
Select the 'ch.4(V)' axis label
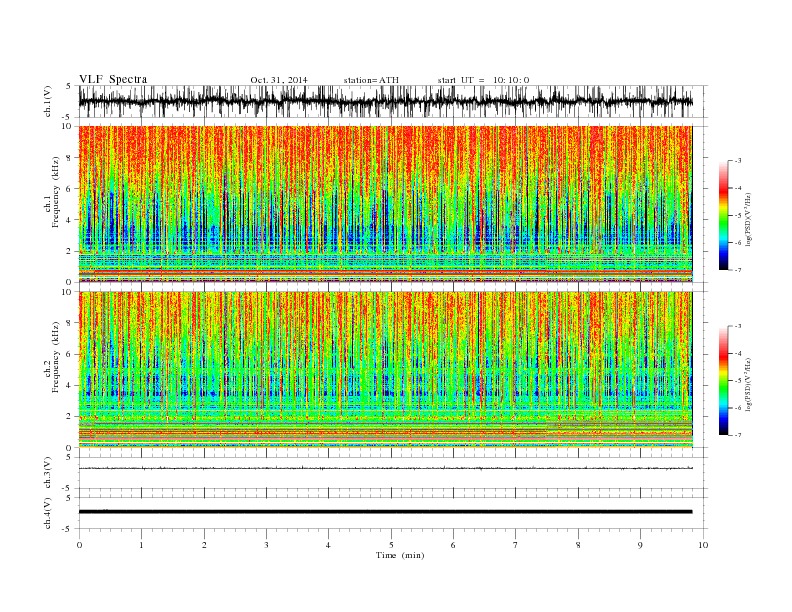point(48,514)
